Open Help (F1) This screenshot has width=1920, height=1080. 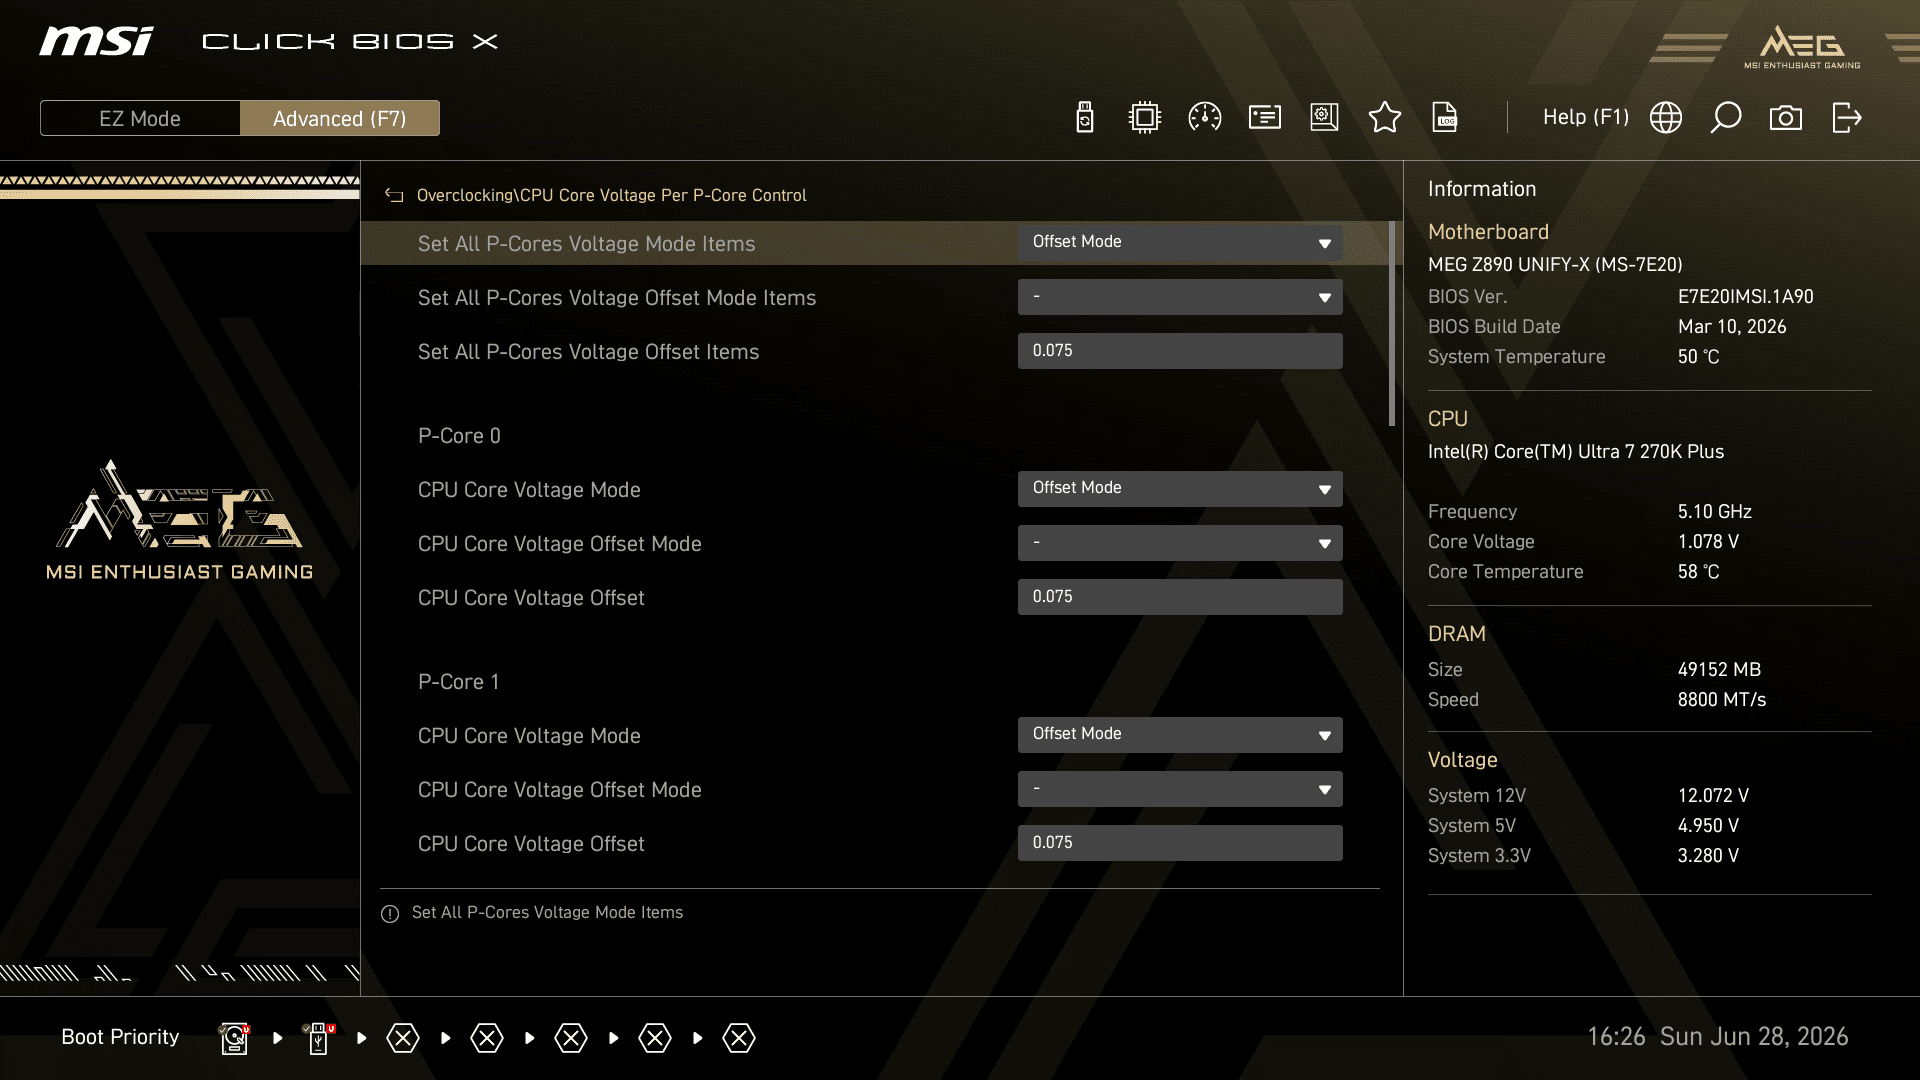pyautogui.click(x=1586, y=117)
